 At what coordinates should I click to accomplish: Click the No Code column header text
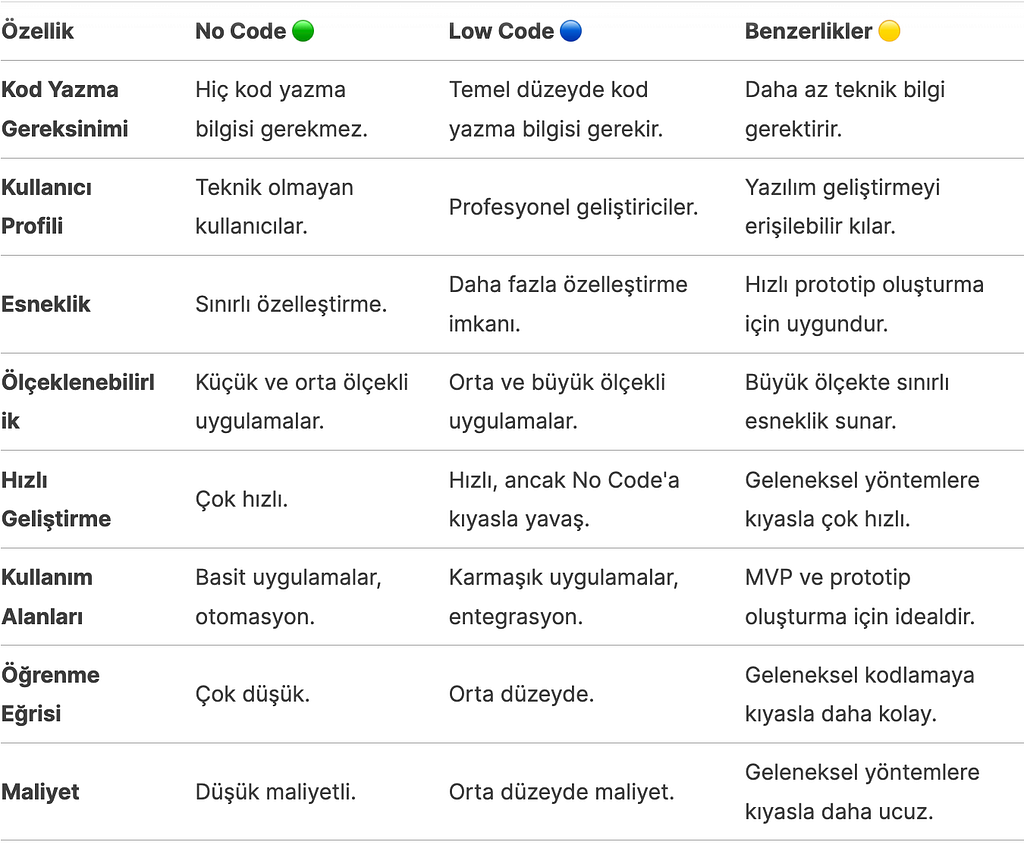tap(240, 31)
